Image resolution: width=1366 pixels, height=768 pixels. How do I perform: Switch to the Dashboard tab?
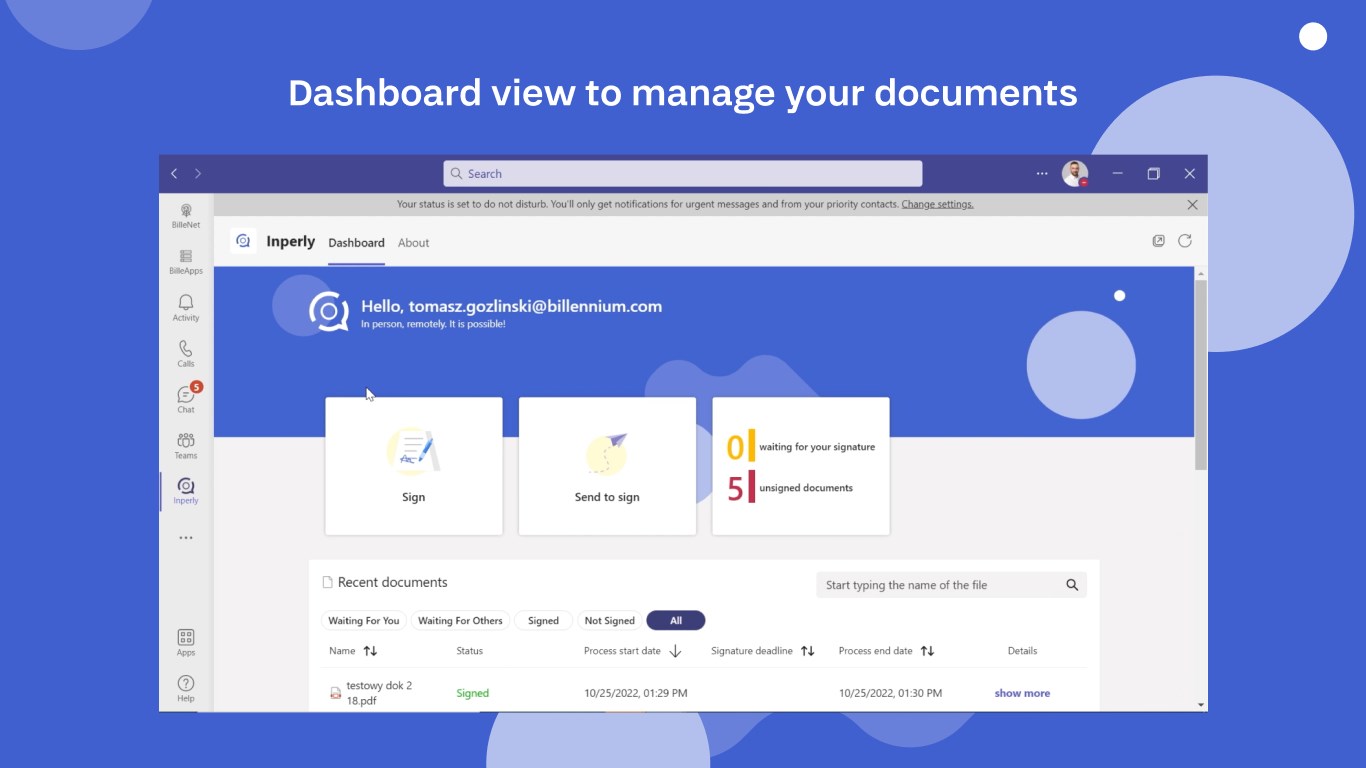coord(357,243)
